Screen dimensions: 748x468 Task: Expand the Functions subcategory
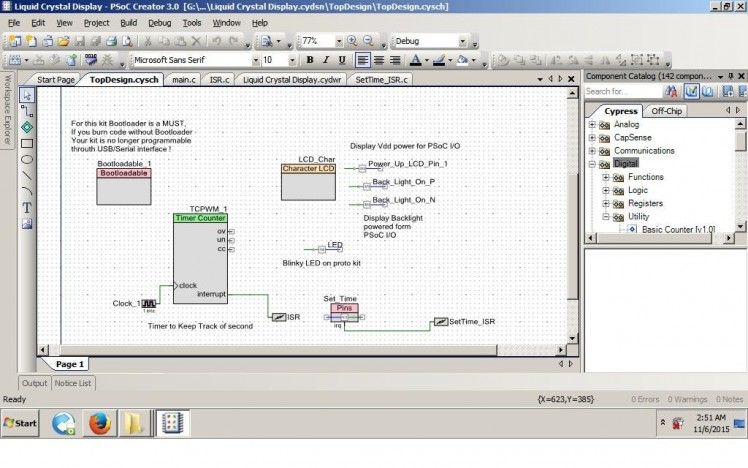pyautogui.click(x=606, y=177)
